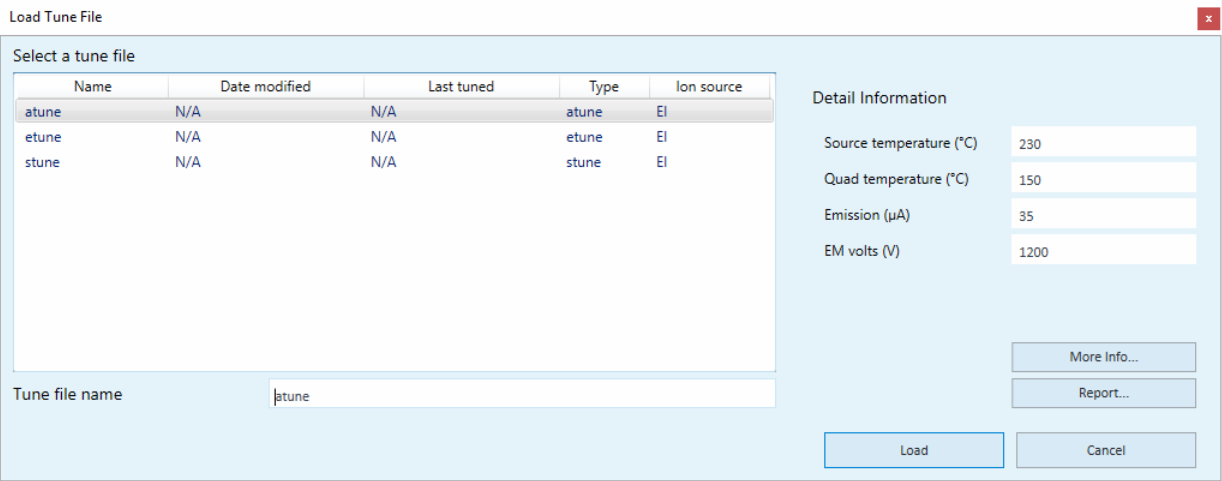Click the Quad temperature value field
The height and width of the screenshot is (481, 1222).
(1104, 179)
